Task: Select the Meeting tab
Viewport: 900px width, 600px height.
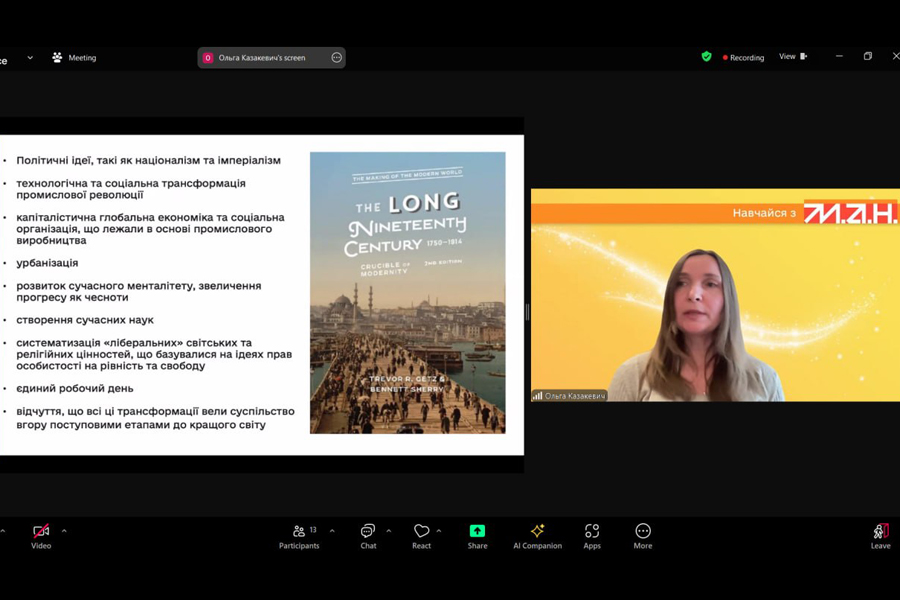Action: tap(74, 58)
